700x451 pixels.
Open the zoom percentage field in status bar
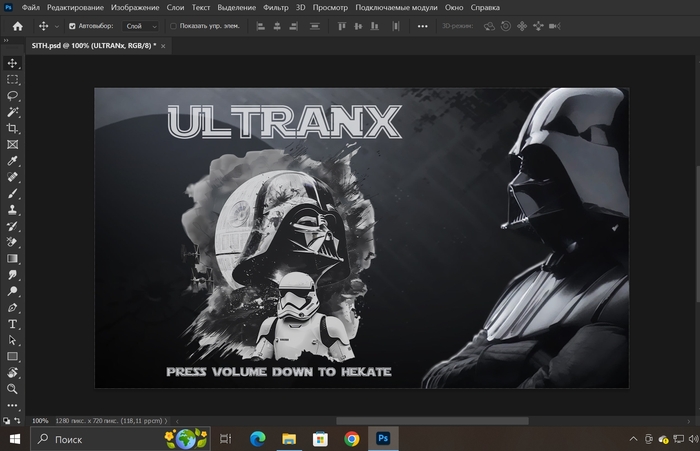[41, 421]
